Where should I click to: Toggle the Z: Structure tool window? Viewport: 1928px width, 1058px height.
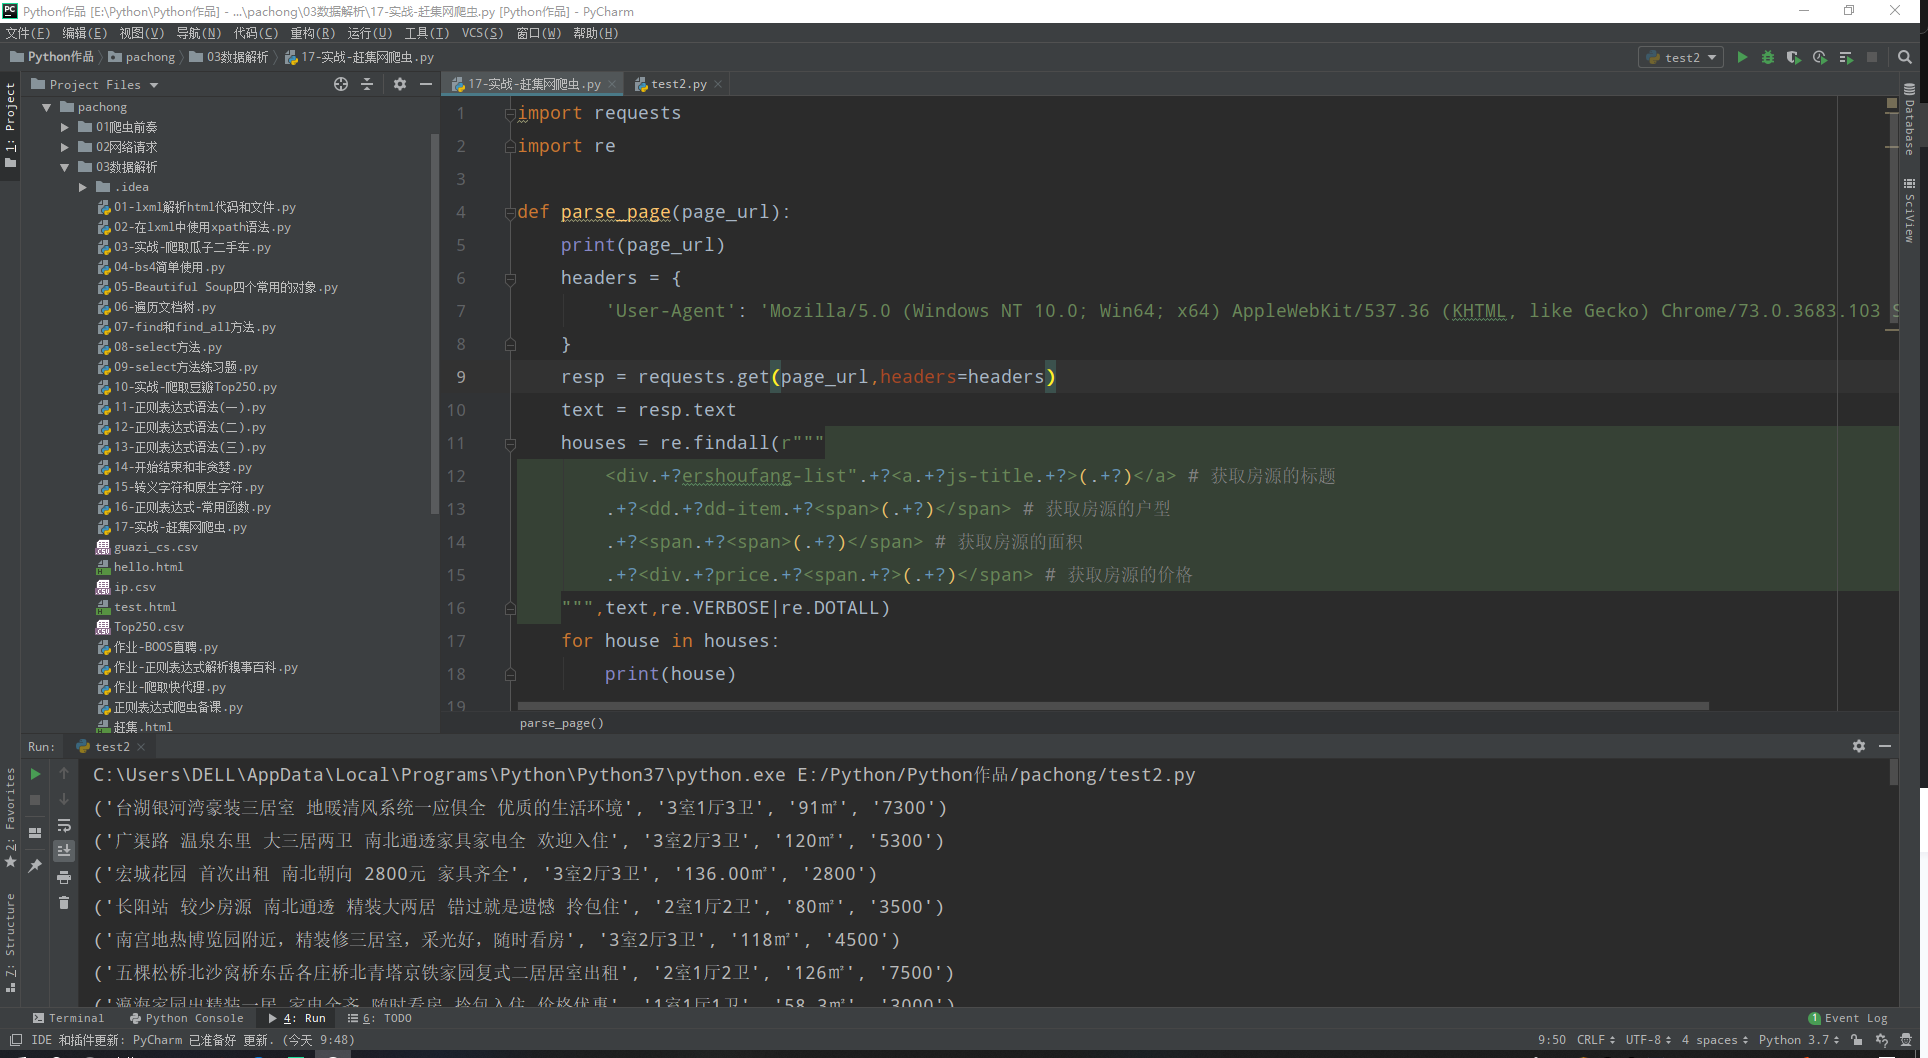click(10, 941)
